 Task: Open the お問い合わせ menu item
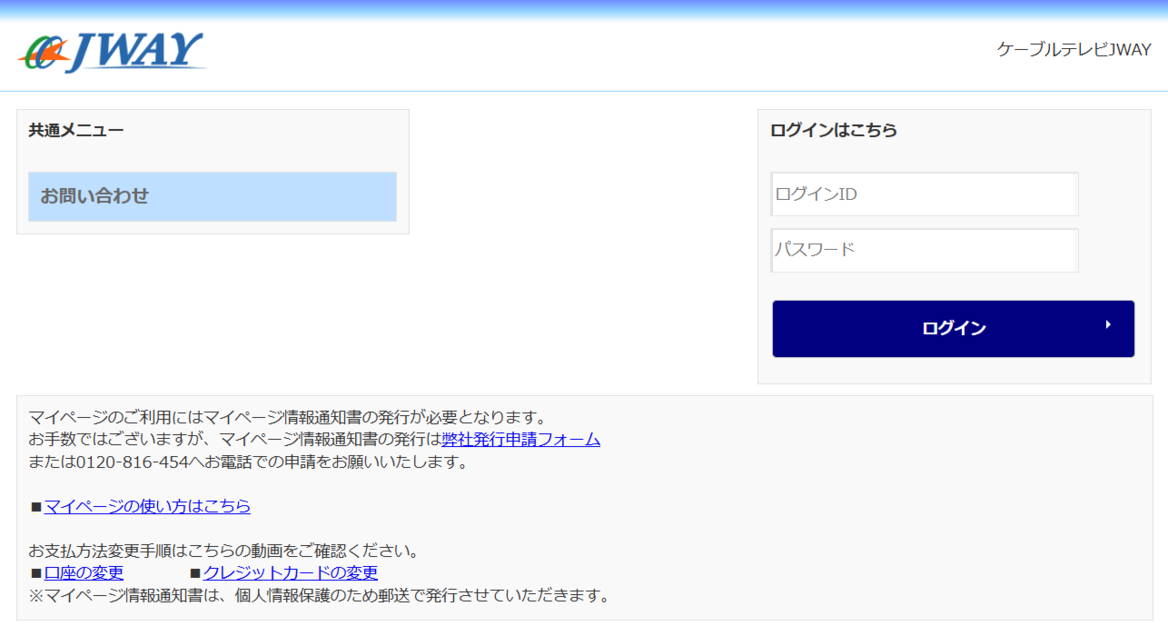point(212,197)
